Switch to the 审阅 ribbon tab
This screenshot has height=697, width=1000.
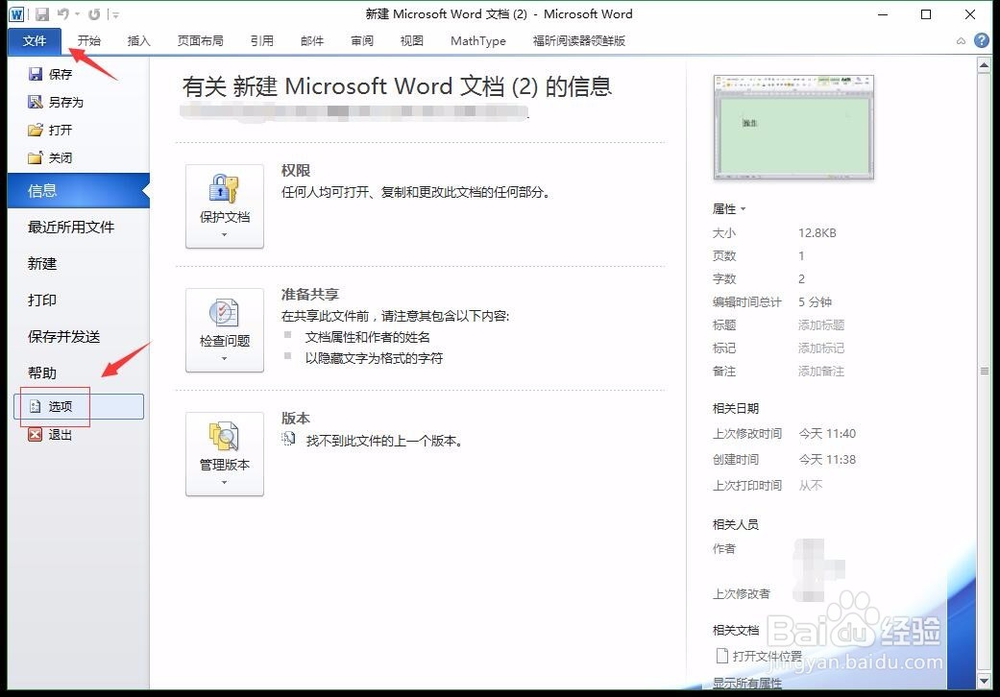tap(362, 41)
